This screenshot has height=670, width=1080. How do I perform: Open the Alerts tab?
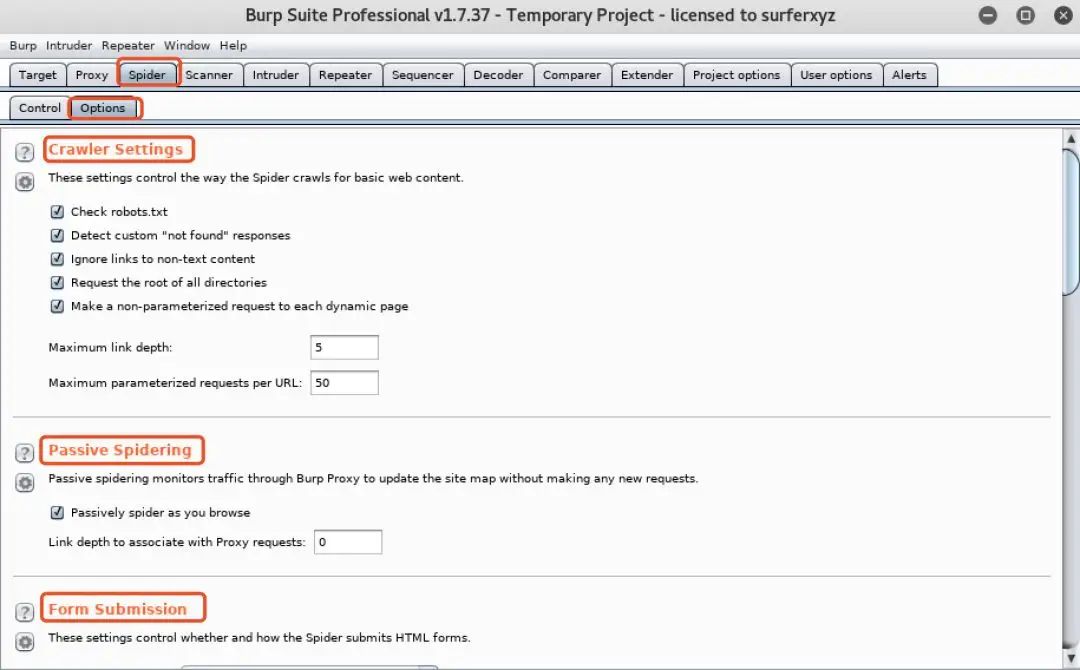coord(909,75)
